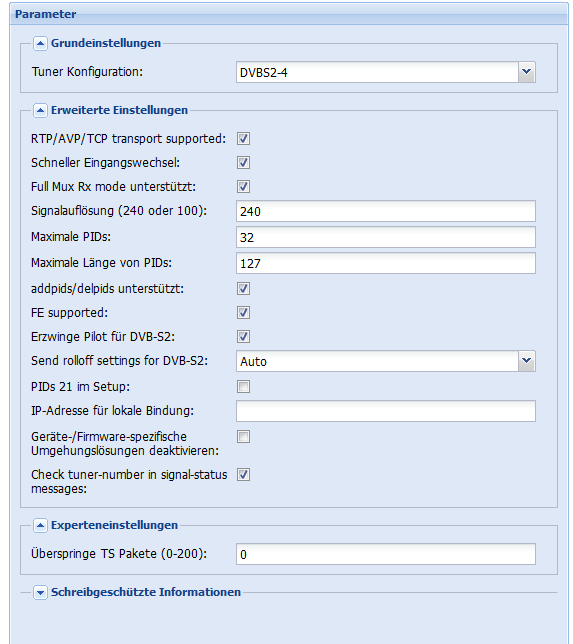Disable Full Mux Rx mode unterstützt
Image resolution: width=573 pixels, height=644 pixels.
(243, 186)
